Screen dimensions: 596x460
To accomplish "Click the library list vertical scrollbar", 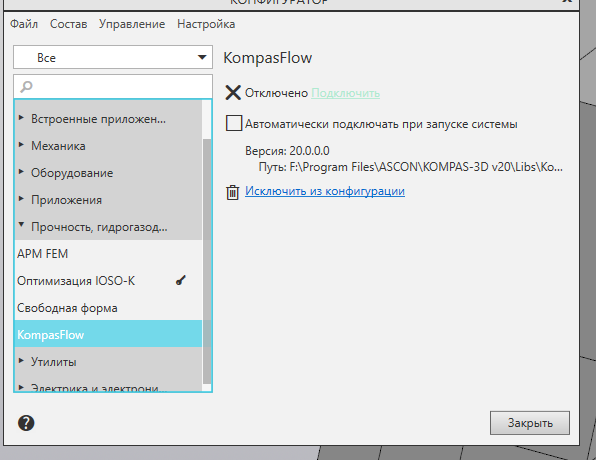I will tap(207, 261).
